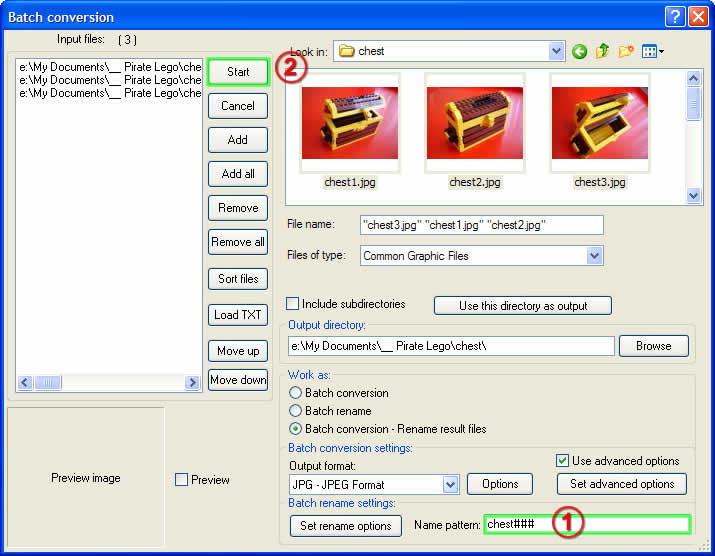Select second input file in list

(x=109, y=80)
